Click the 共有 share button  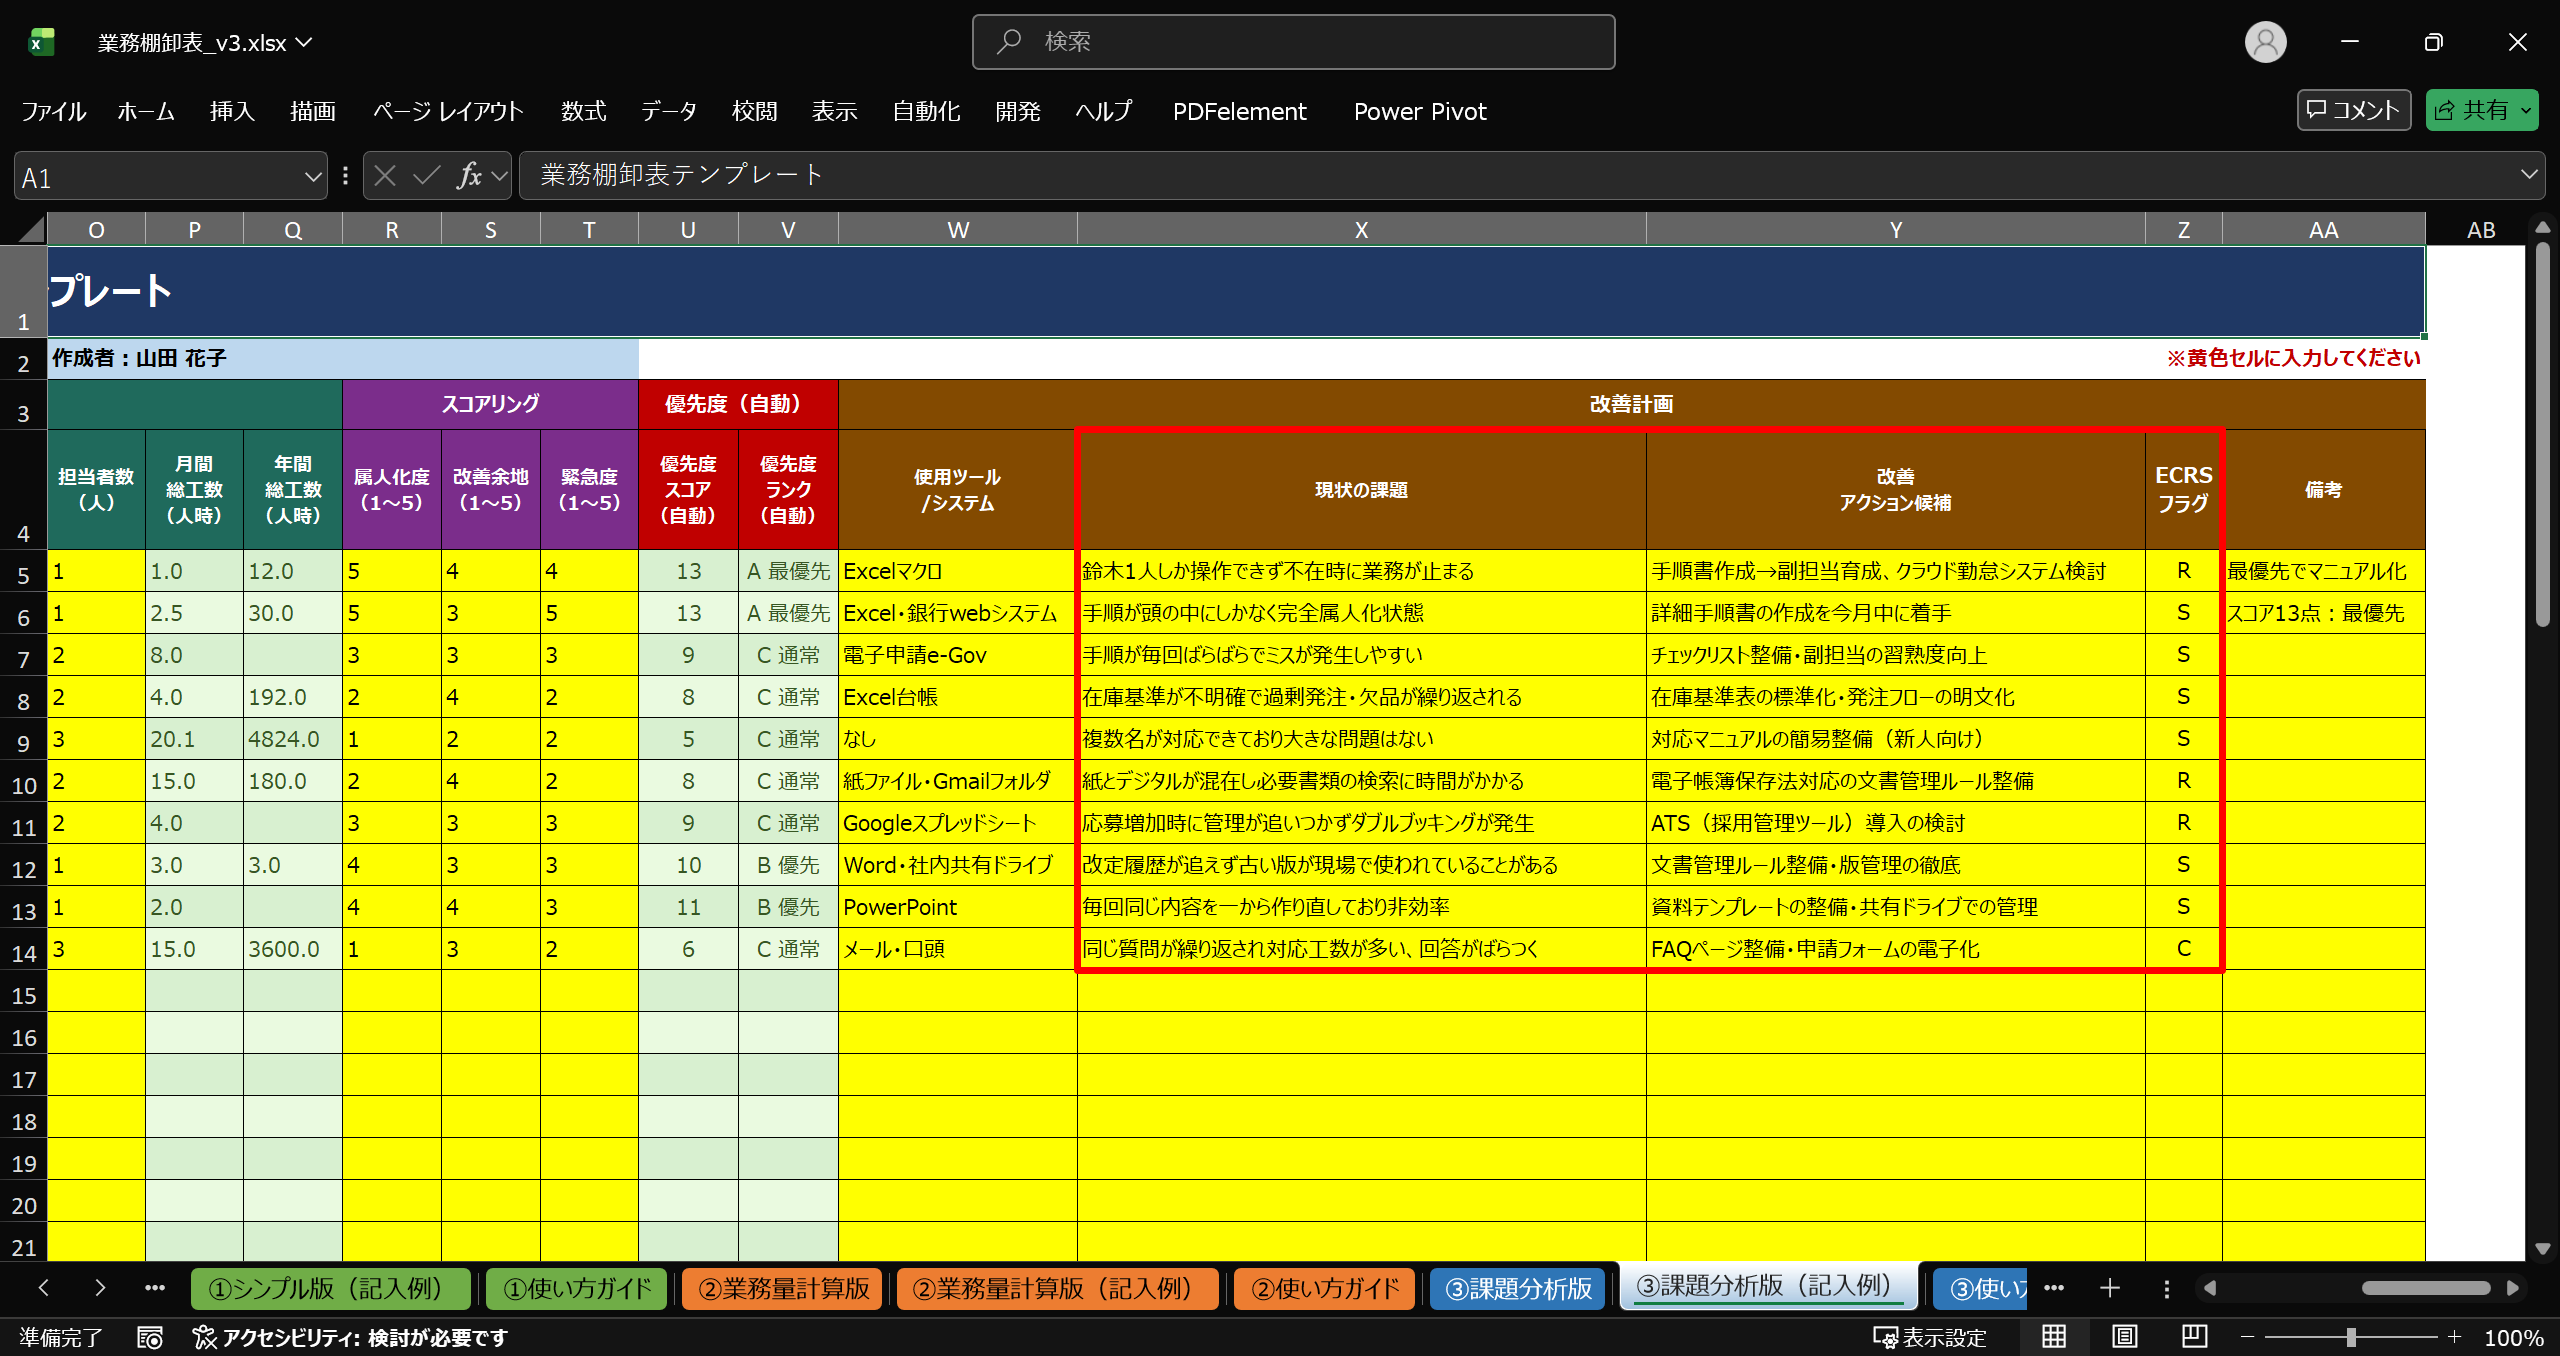click(2471, 110)
